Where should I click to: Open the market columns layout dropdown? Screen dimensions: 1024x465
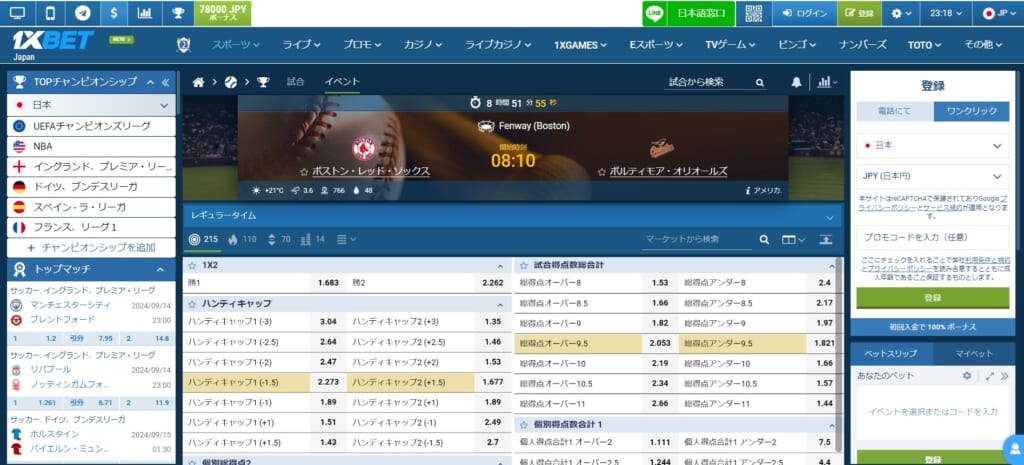tap(793, 240)
